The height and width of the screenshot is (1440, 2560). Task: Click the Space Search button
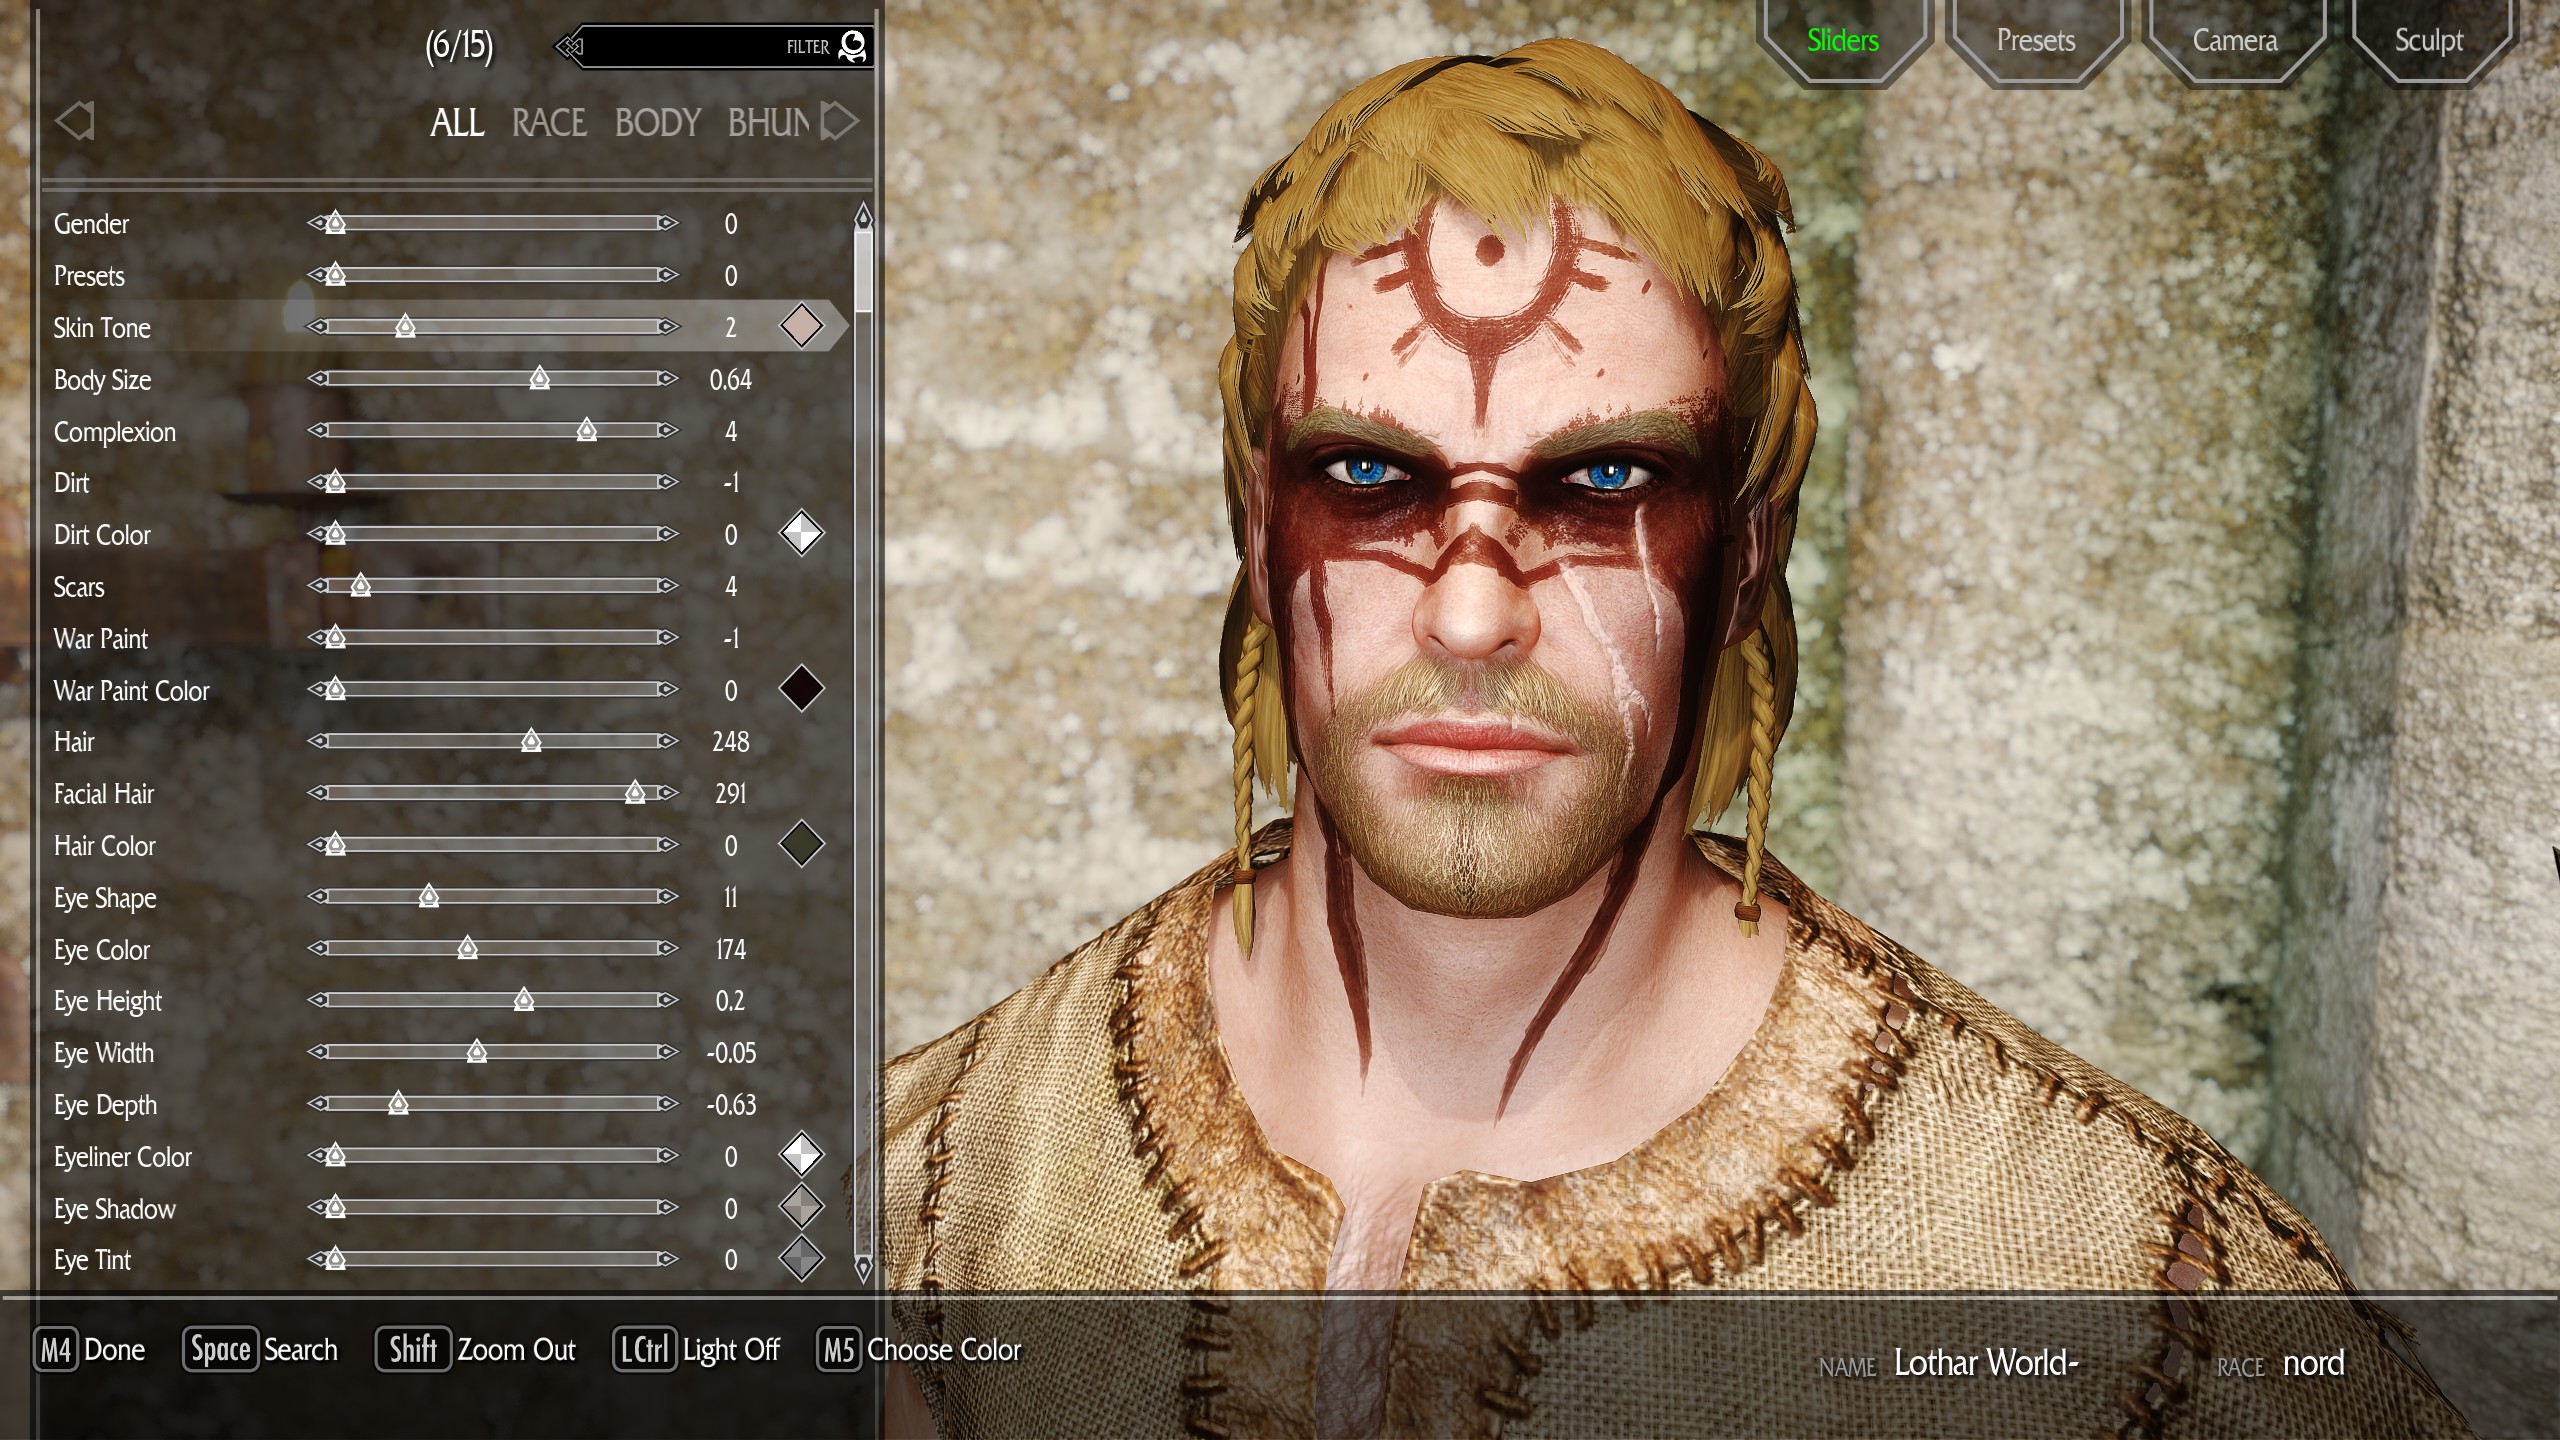pos(260,1350)
